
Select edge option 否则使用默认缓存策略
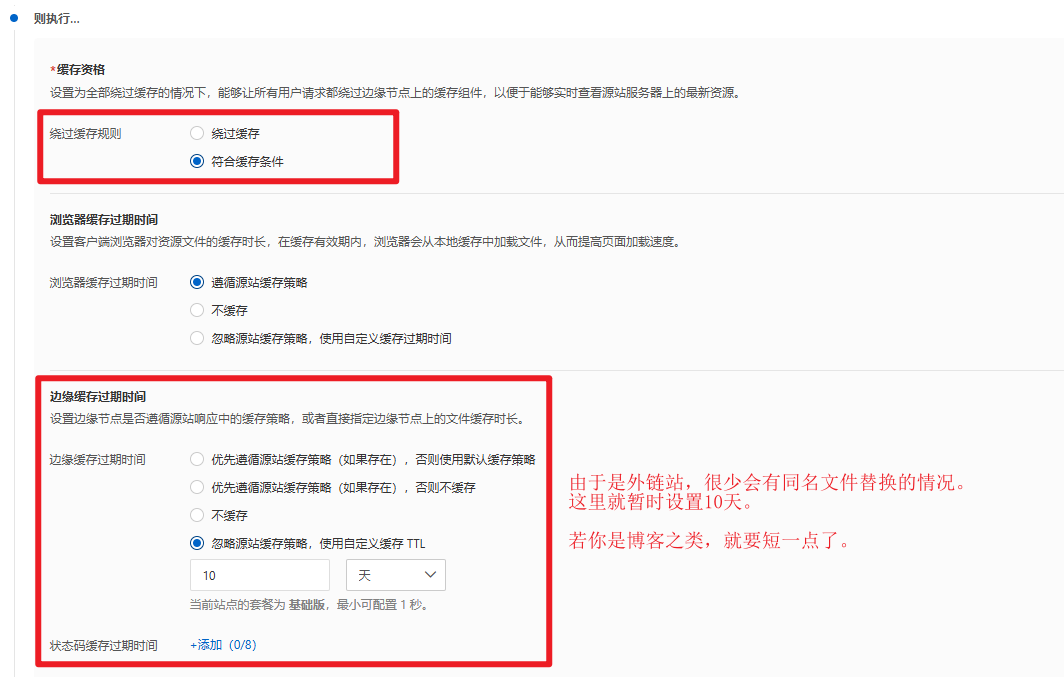tap(197, 460)
